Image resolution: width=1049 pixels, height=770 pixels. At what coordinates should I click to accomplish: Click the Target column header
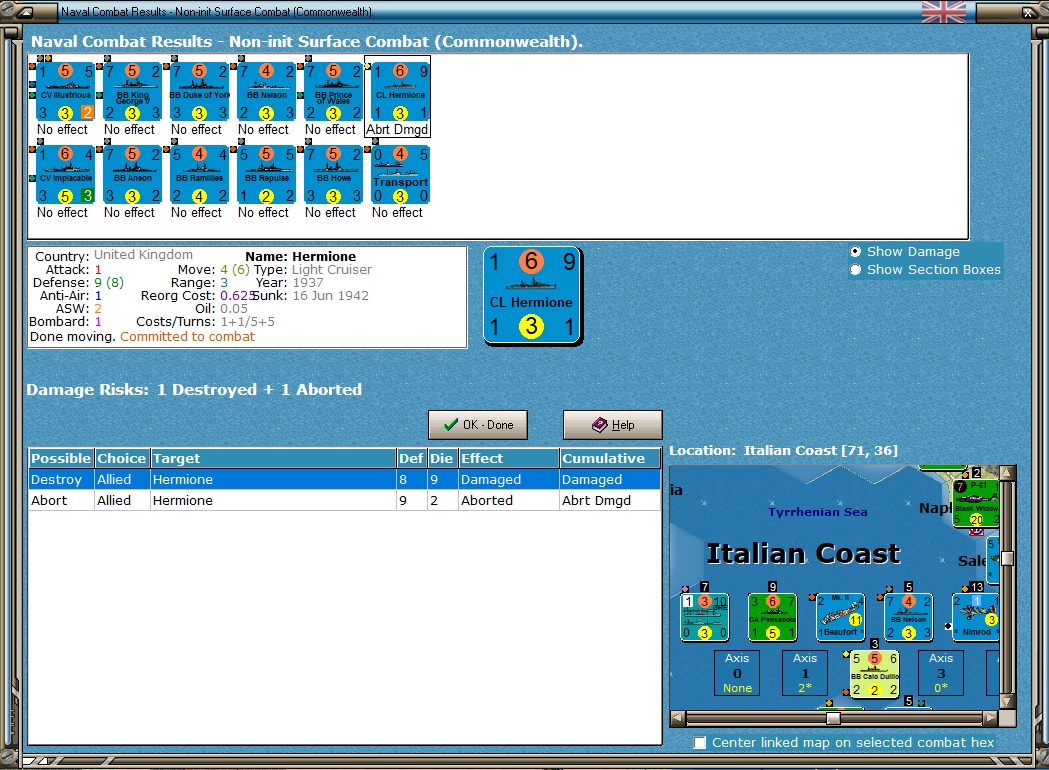(x=273, y=458)
